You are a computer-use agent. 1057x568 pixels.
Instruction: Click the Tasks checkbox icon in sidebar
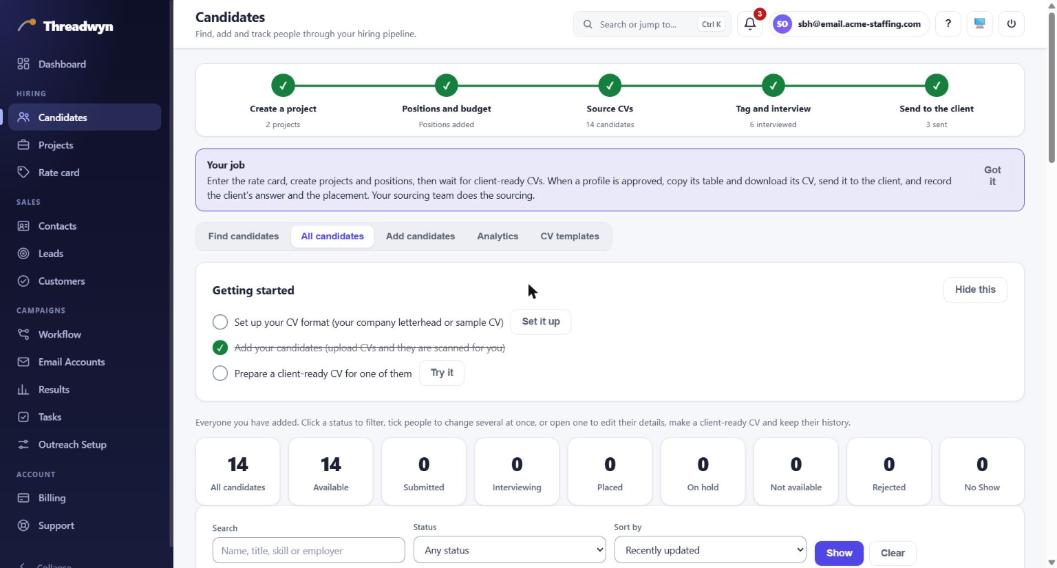24,417
